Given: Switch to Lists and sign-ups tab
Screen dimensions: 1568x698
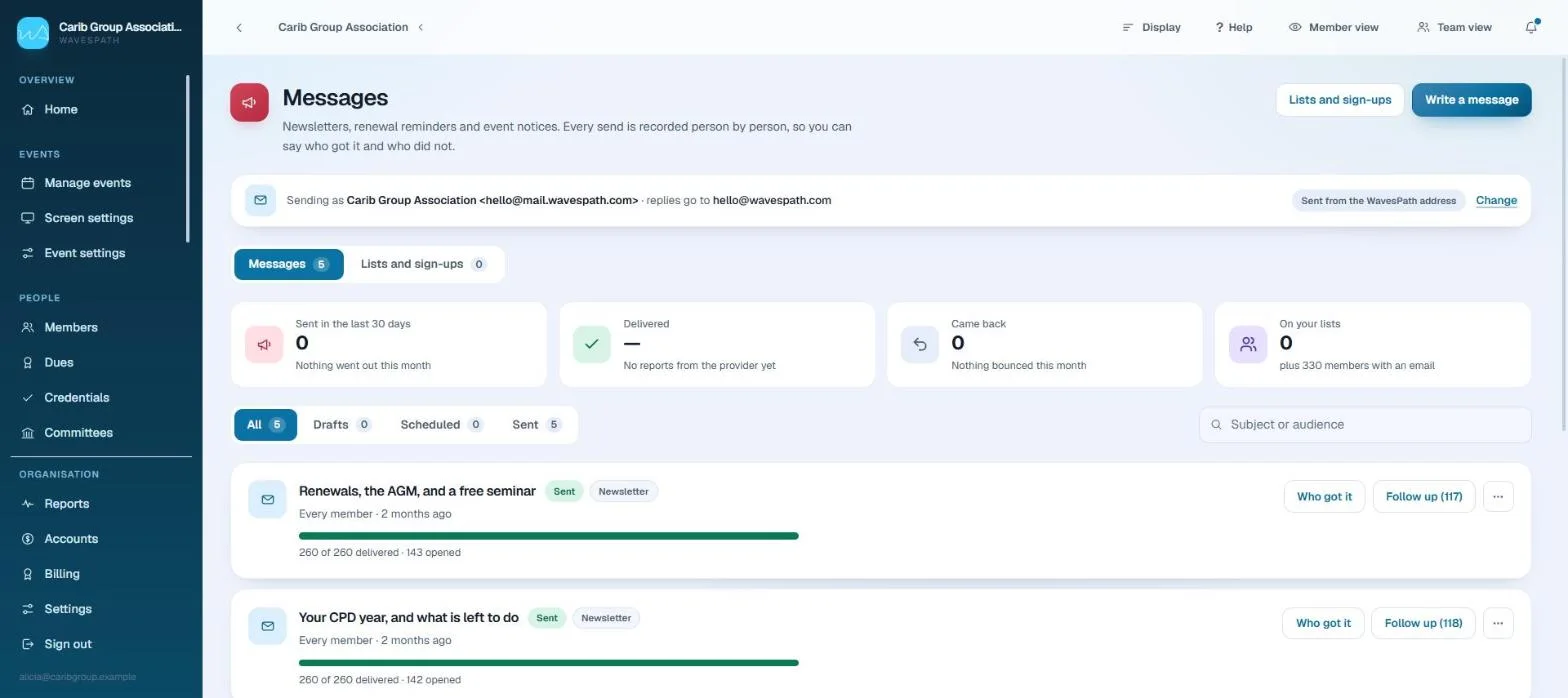Looking at the screenshot, I should click(x=424, y=264).
